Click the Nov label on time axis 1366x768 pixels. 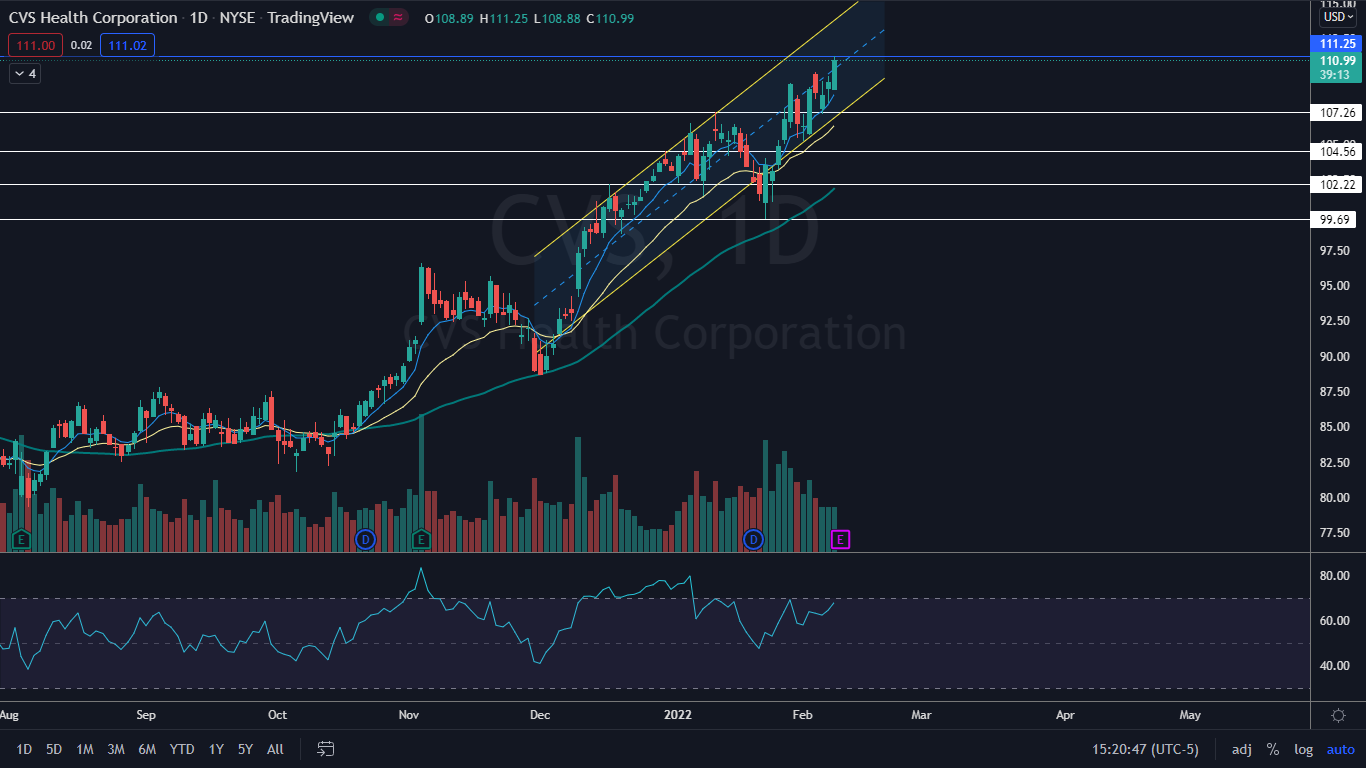pyautogui.click(x=408, y=715)
